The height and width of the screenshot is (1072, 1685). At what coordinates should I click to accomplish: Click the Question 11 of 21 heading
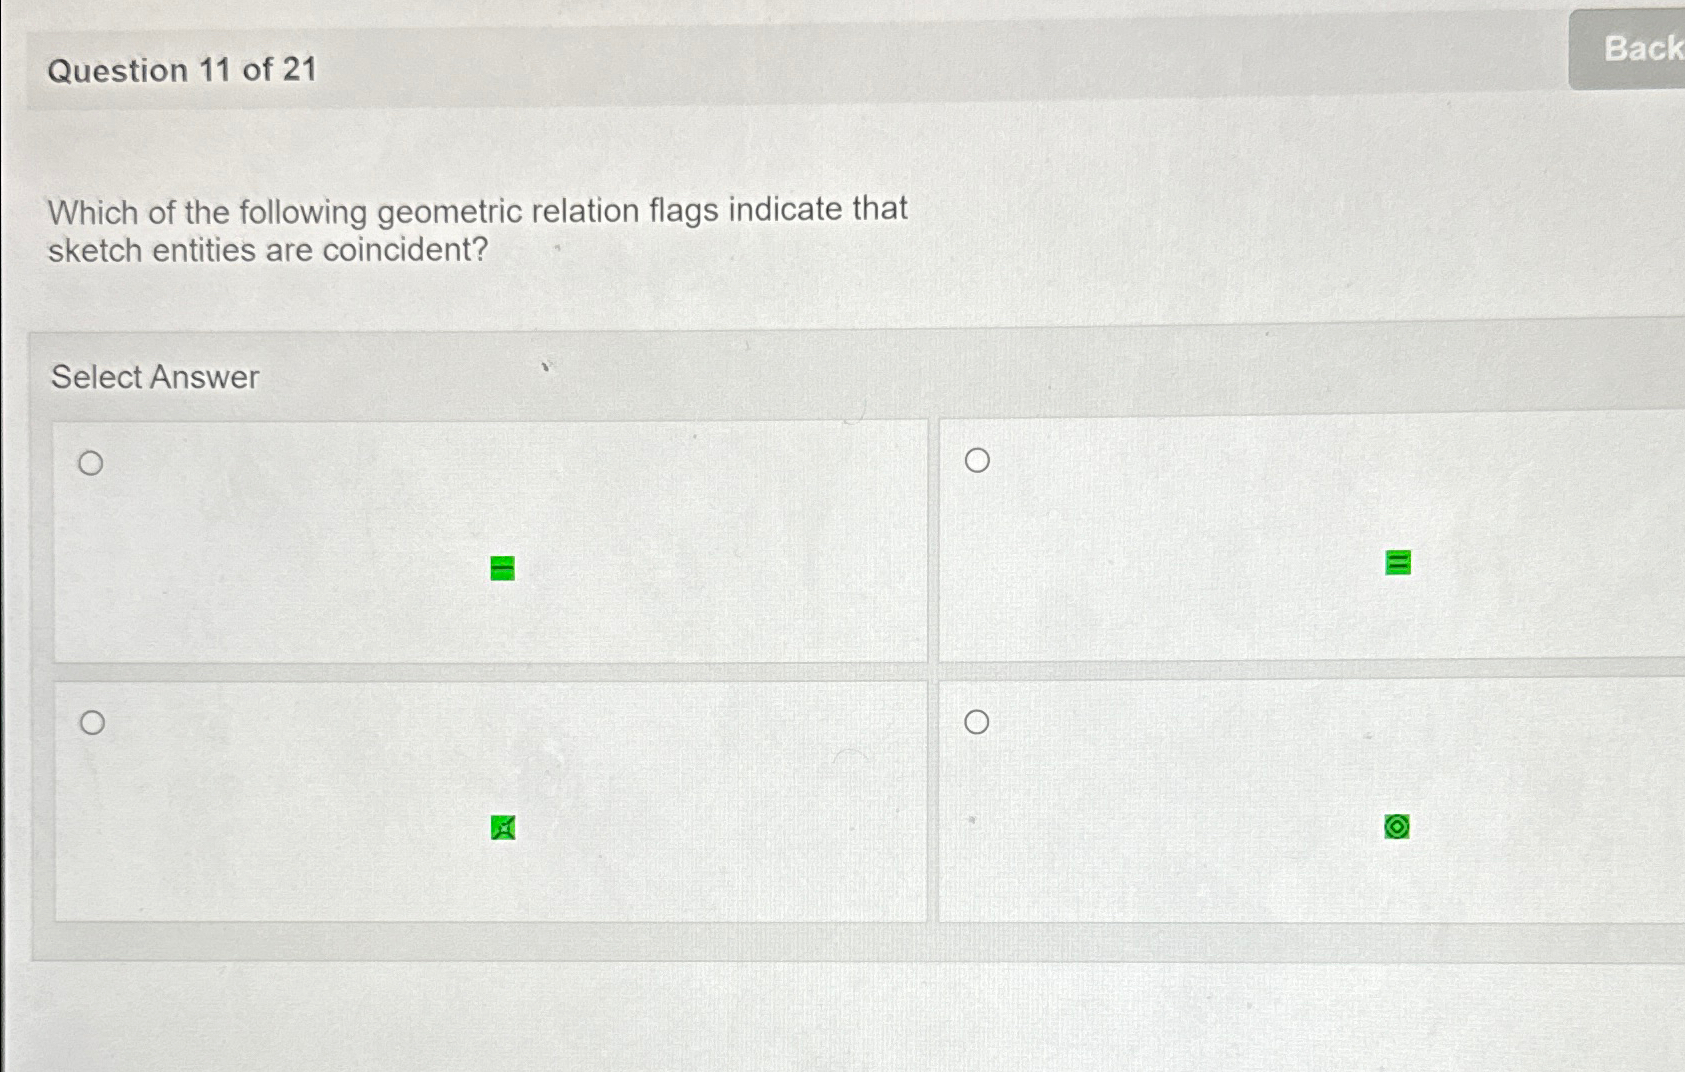point(182,71)
